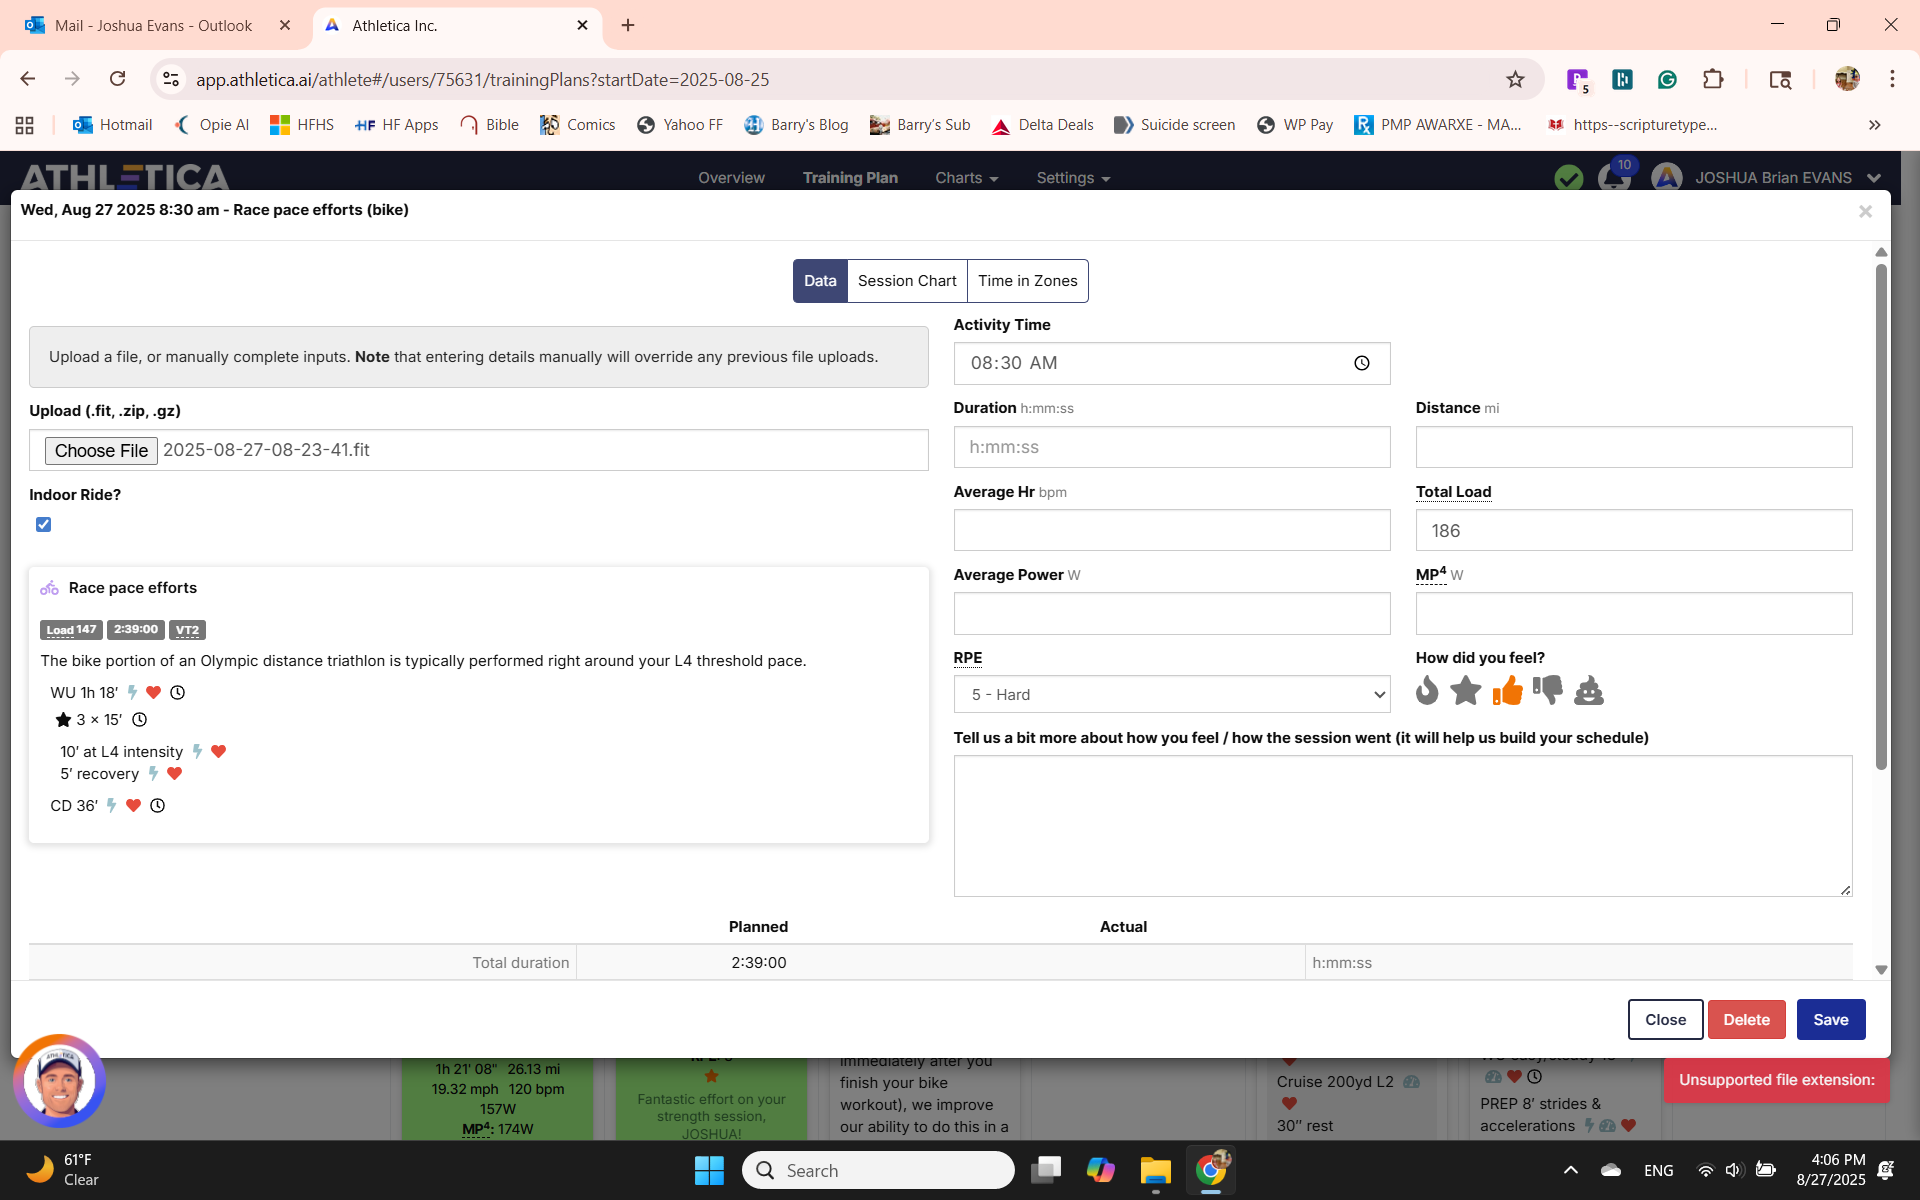Click the clock icon in Activity Time
The width and height of the screenshot is (1920, 1200).
(x=1362, y=363)
